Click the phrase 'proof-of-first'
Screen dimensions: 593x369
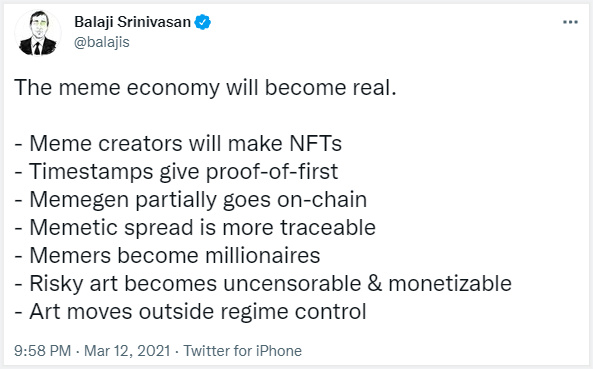(272, 172)
